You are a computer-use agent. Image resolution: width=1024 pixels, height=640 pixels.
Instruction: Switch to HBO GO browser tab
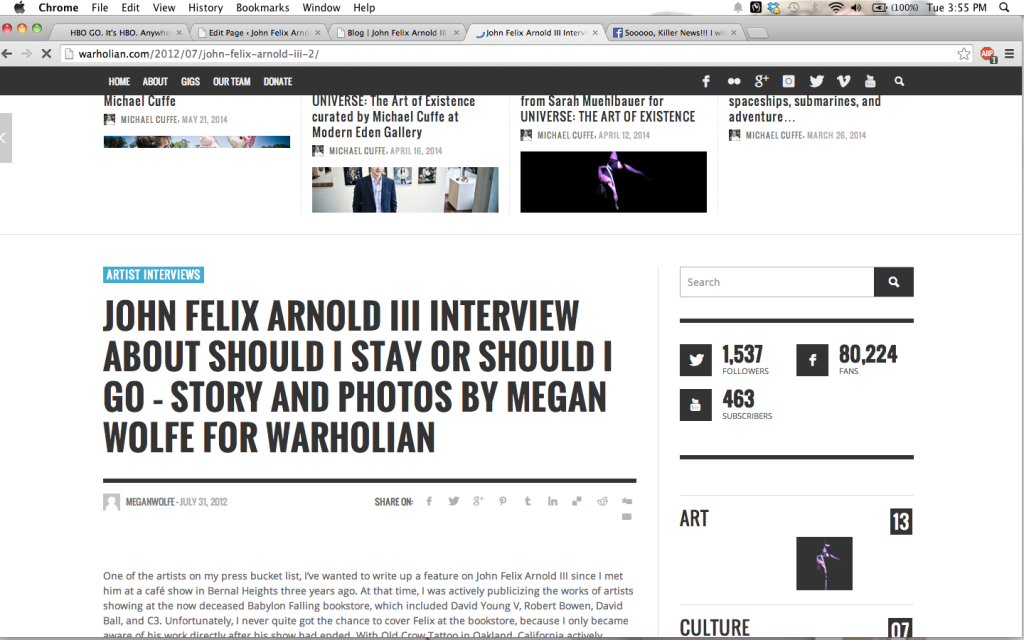[x=120, y=32]
